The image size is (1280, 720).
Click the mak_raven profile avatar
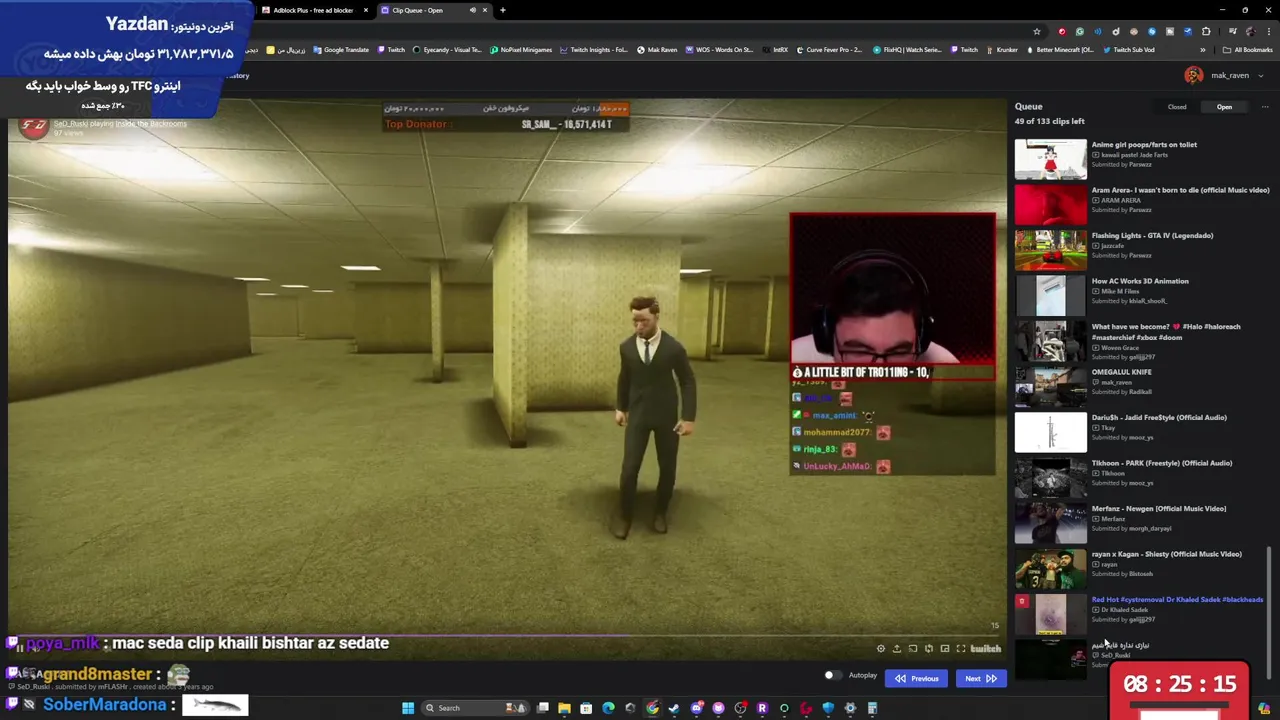click(x=1194, y=76)
